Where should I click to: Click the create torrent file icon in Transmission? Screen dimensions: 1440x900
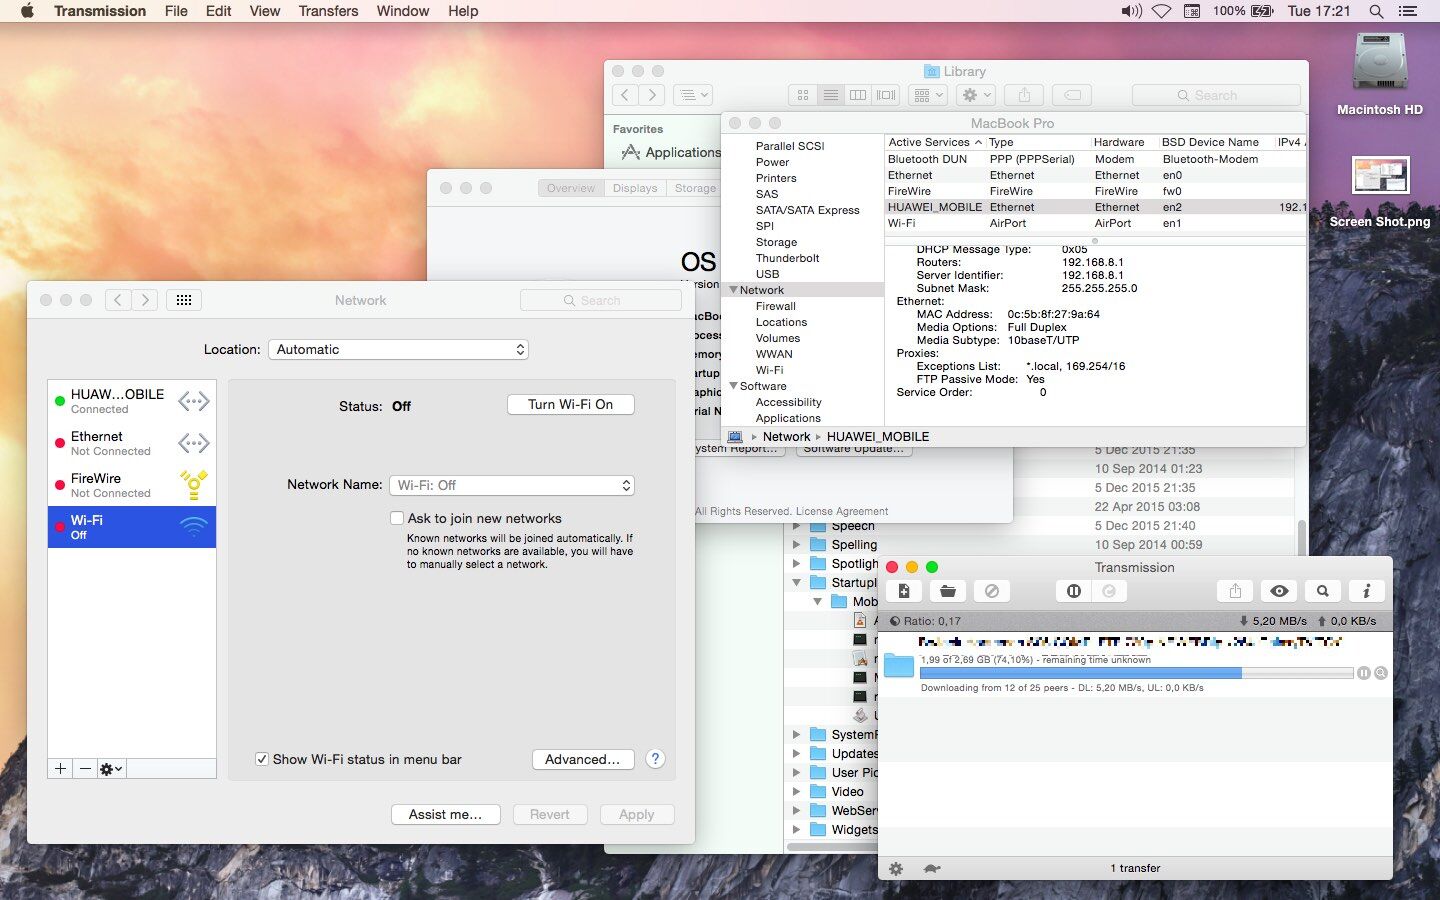click(x=904, y=591)
